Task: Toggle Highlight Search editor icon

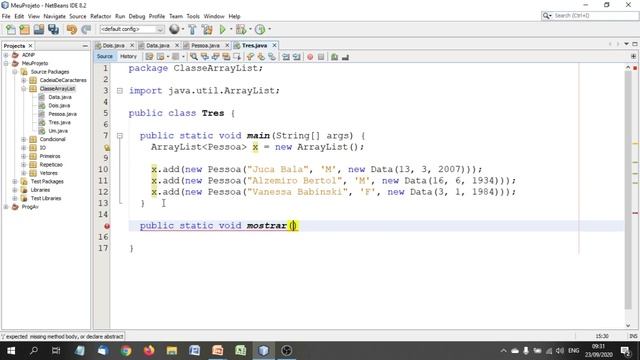Action: click(226, 57)
